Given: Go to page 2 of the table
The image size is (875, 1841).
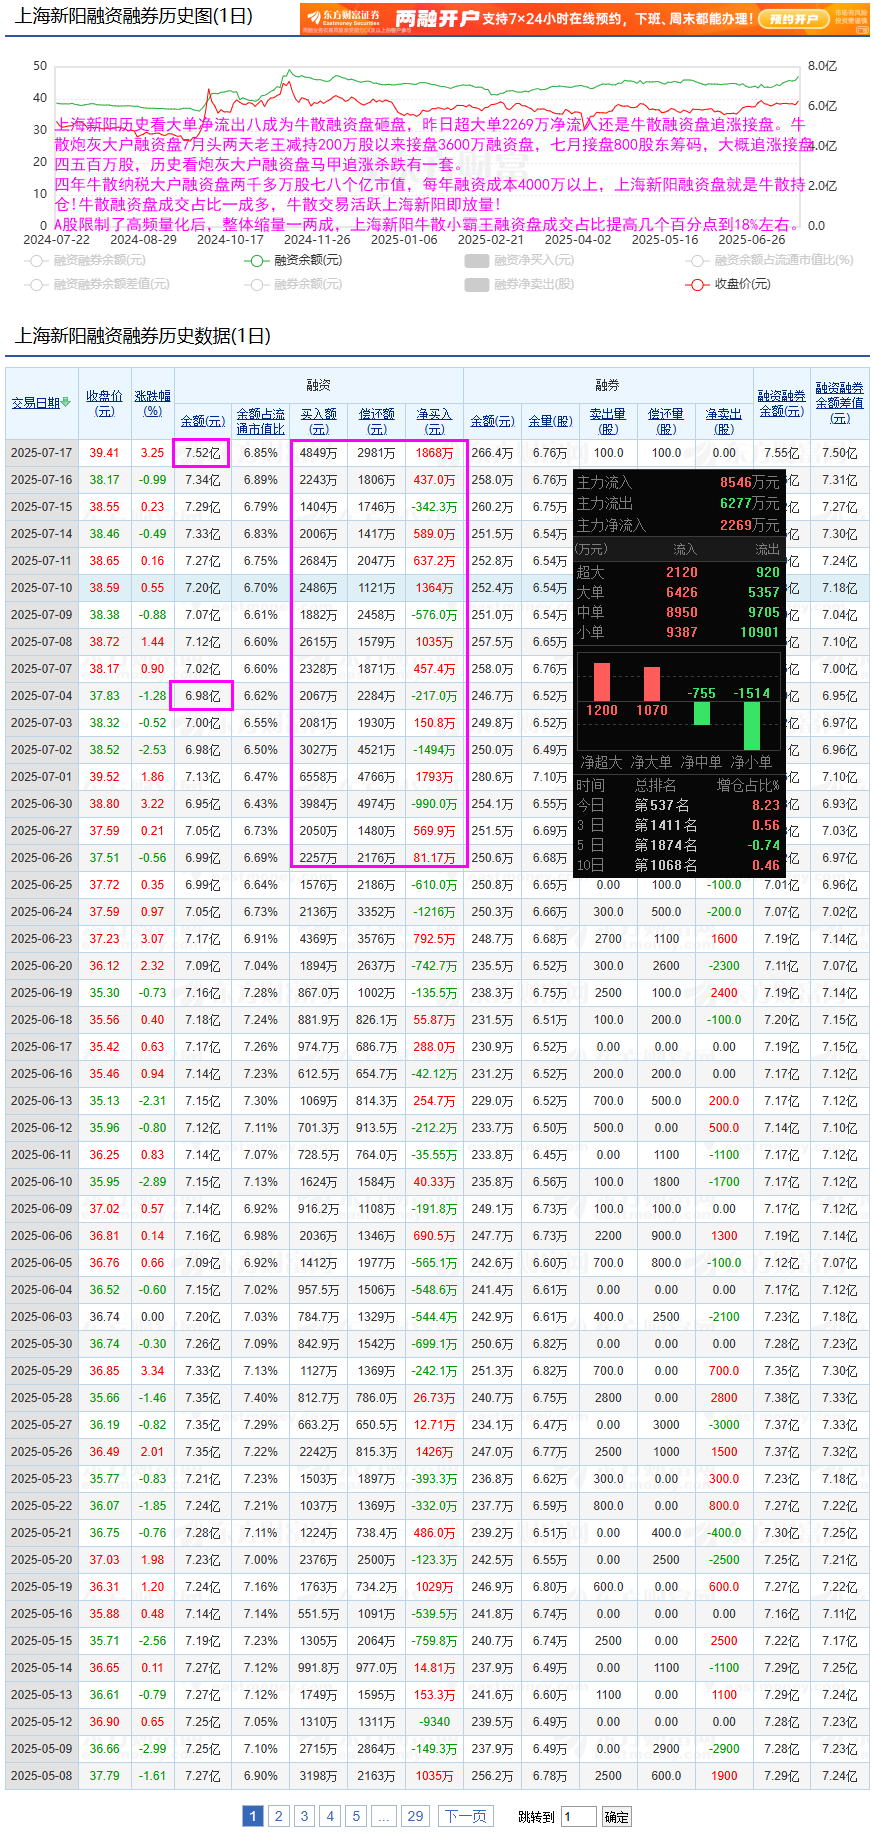Looking at the screenshot, I should [x=279, y=1816].
